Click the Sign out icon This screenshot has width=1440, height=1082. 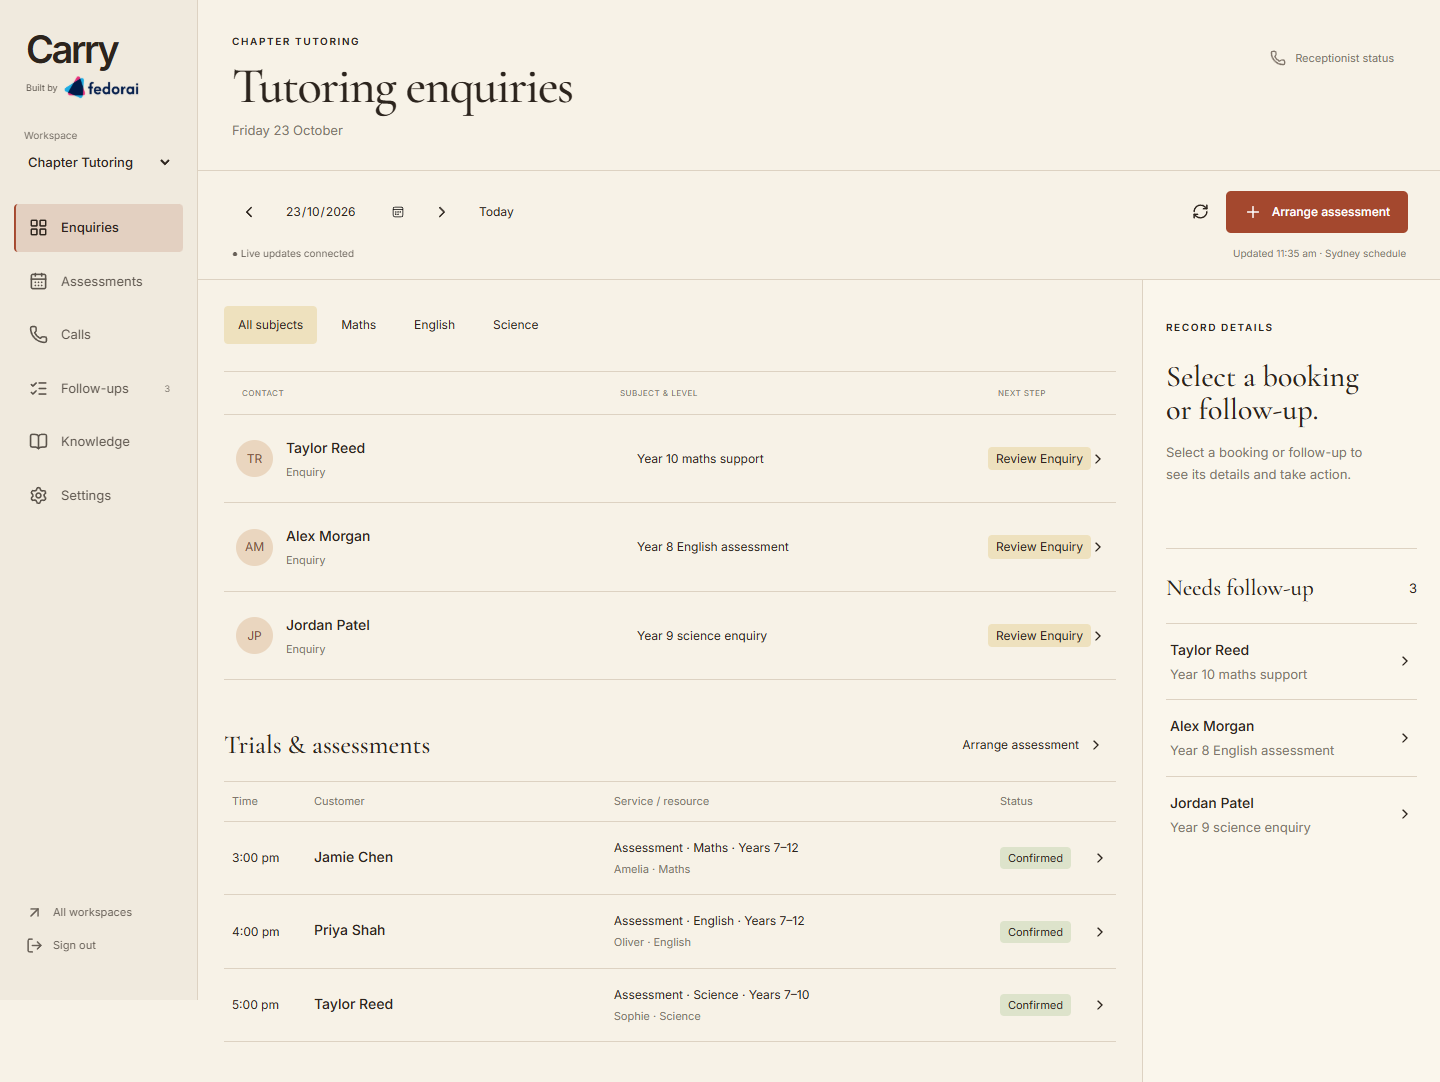tap(34, 945)
